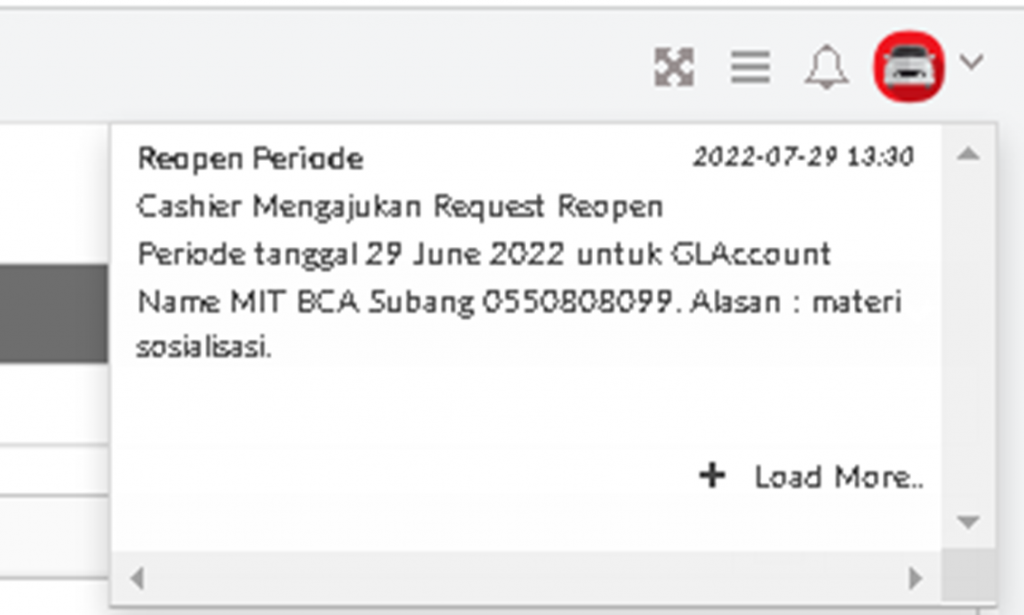Click the vertical scrollbar track
Viewport: 1024px width, 615px height.
[968, 338]
